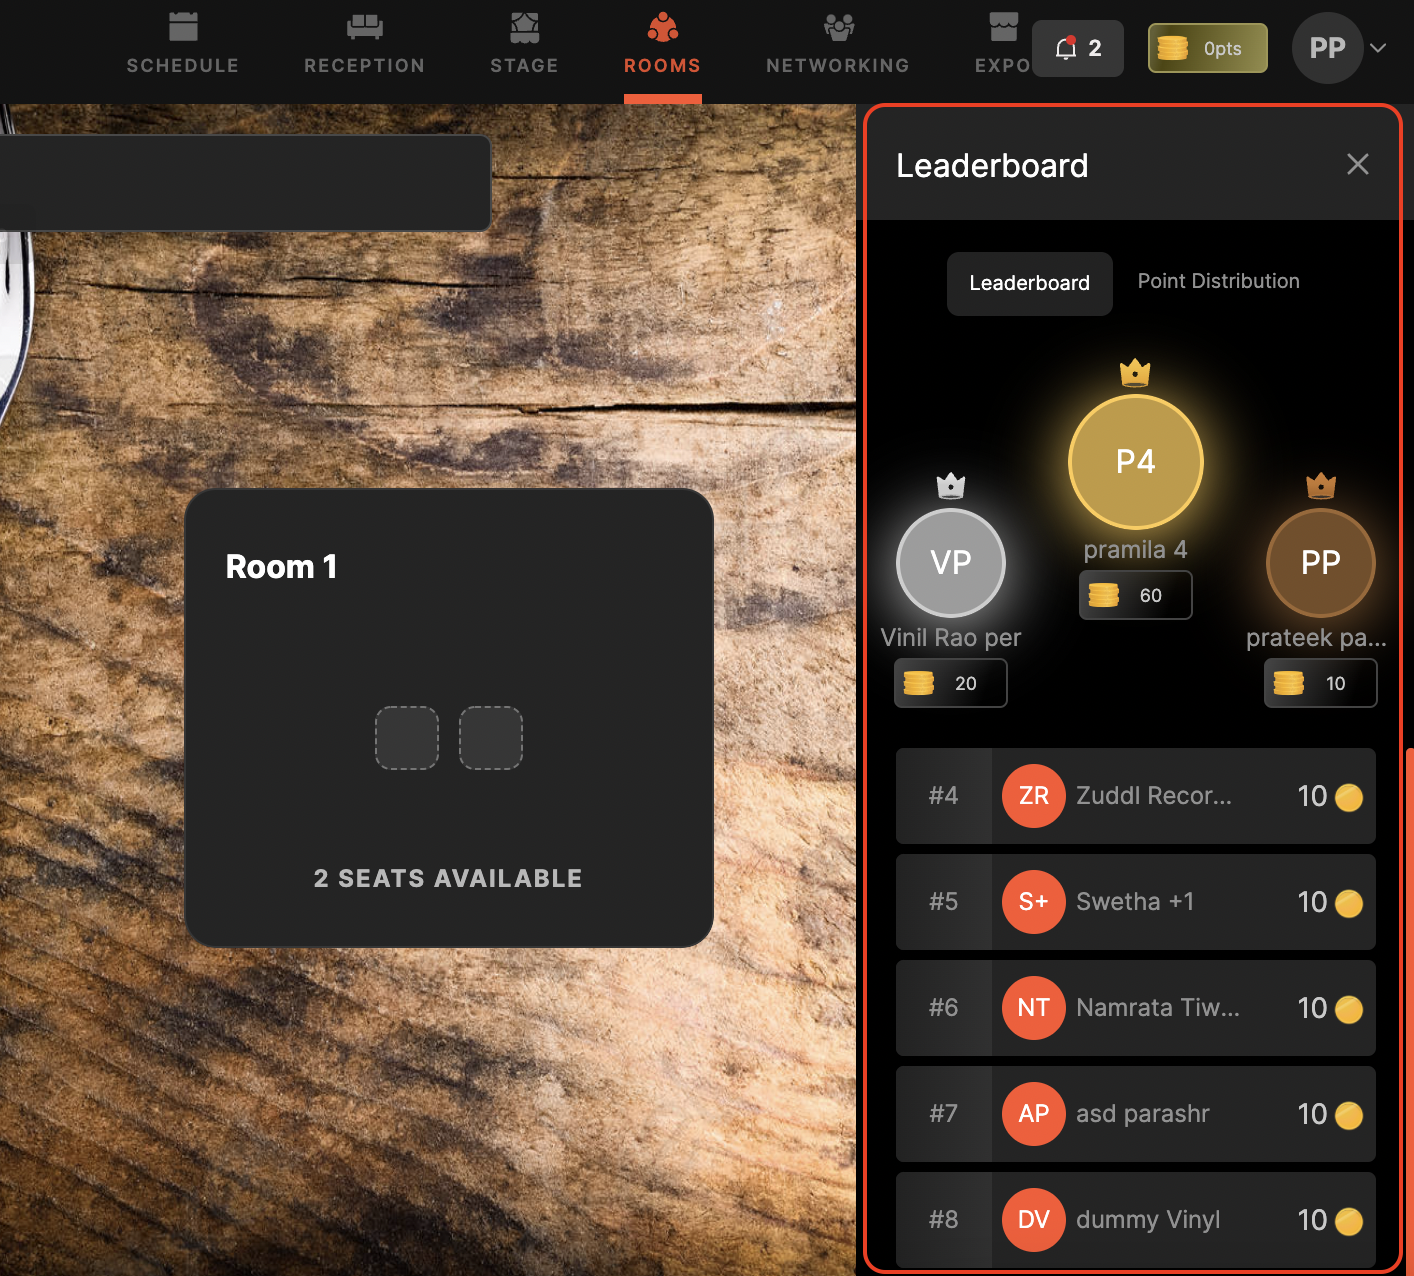
Task: Go to the Reception tab
Action: (365, 46)
